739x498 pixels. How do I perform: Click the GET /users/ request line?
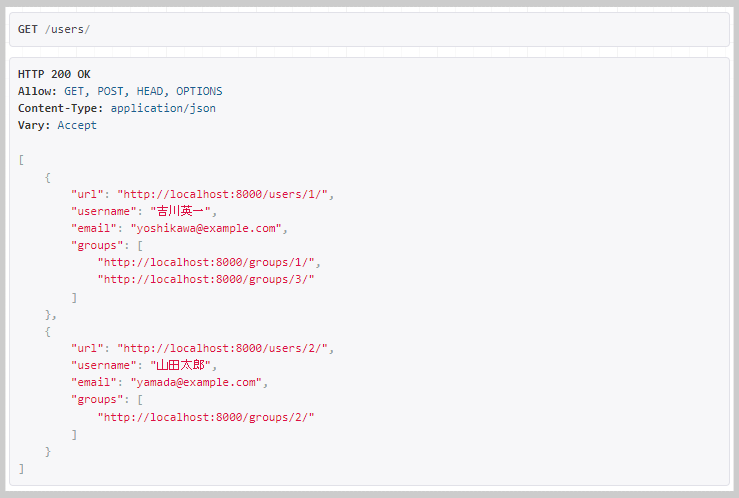(x=54, y=29)
